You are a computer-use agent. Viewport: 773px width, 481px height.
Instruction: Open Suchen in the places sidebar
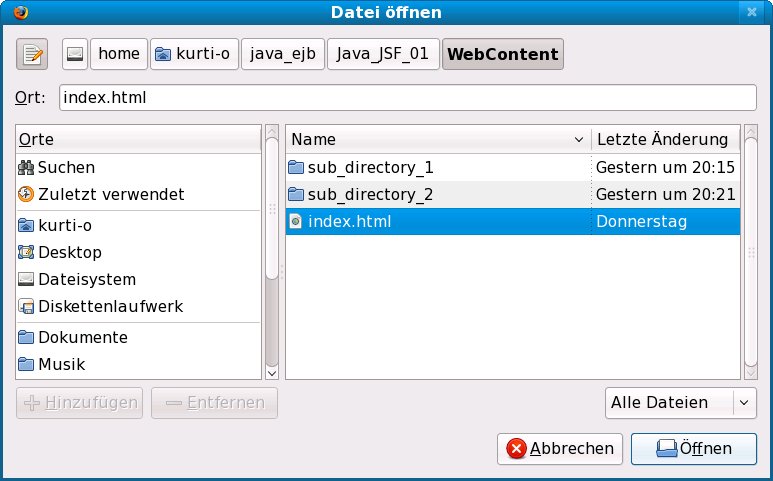(66, 167)
